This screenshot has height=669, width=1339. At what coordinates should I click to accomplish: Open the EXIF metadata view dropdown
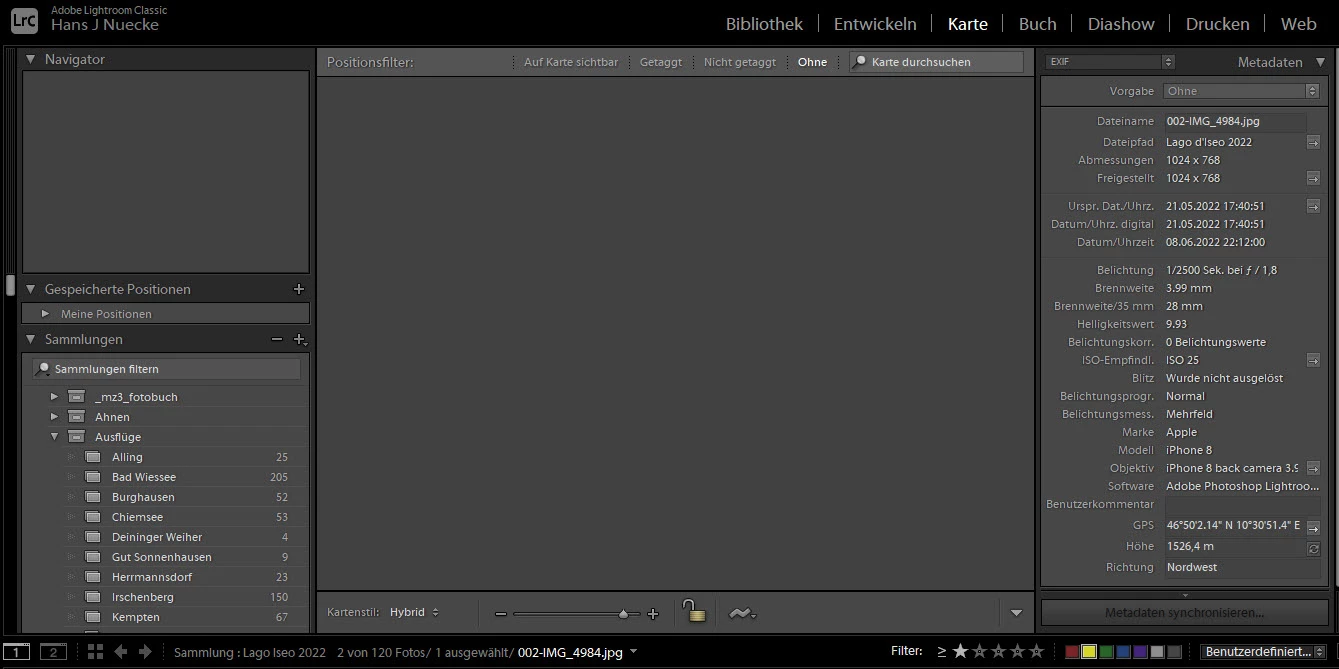tap(1110, 62)
